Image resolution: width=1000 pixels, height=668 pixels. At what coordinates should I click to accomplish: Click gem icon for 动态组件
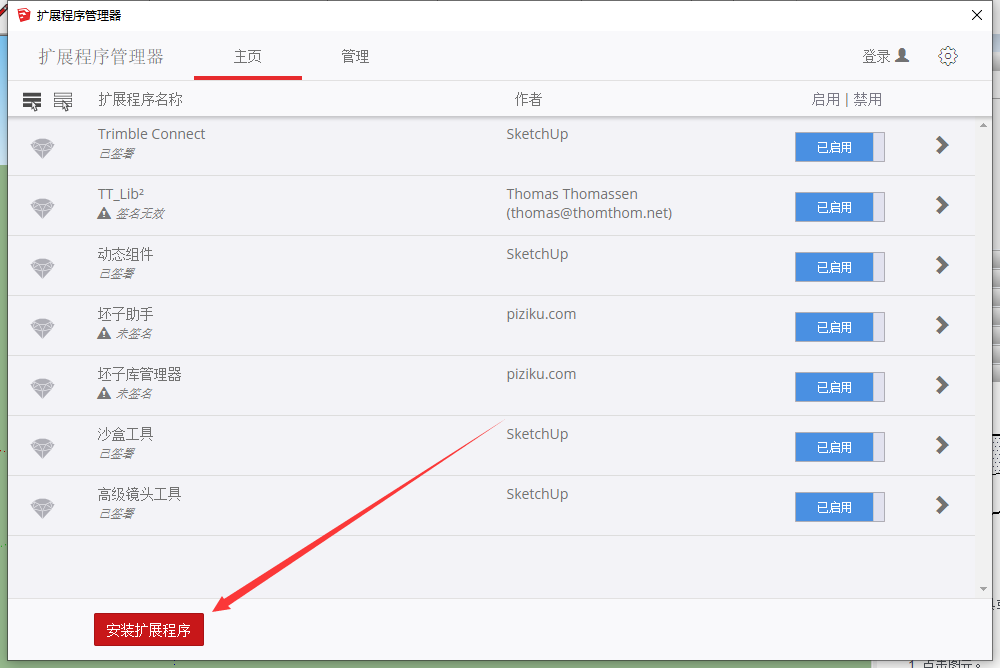tap(43, 268)
